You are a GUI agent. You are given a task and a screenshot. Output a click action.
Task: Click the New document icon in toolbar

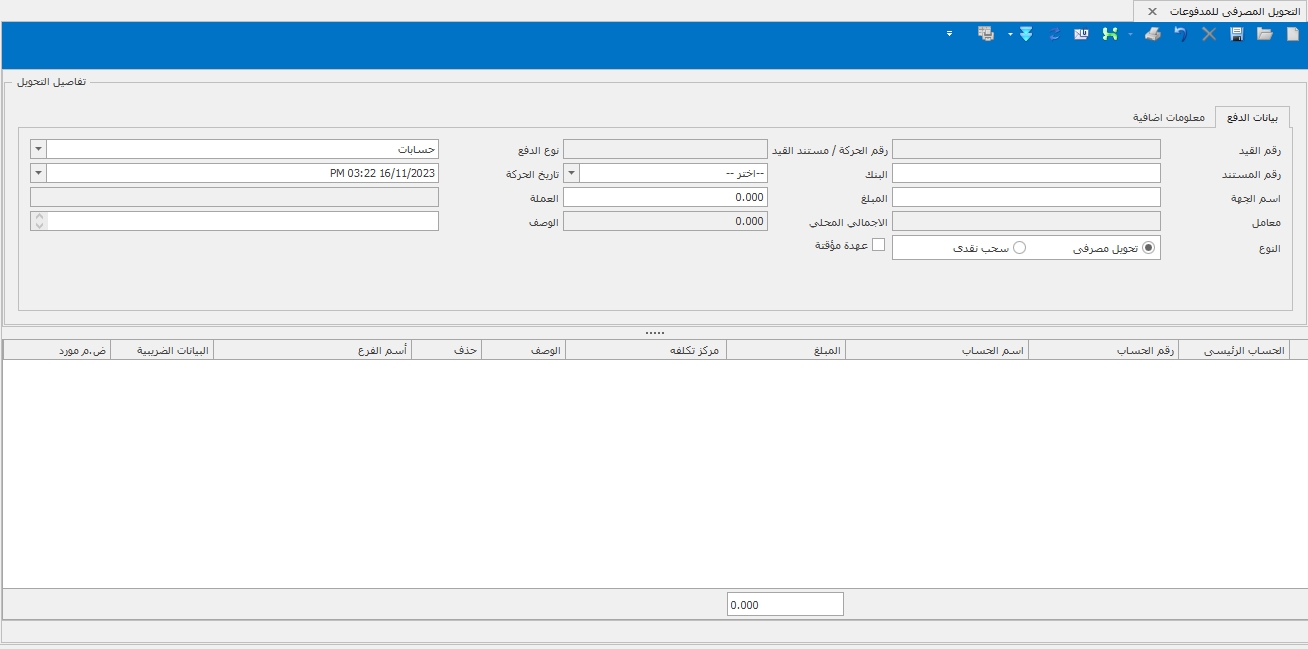1292,34
